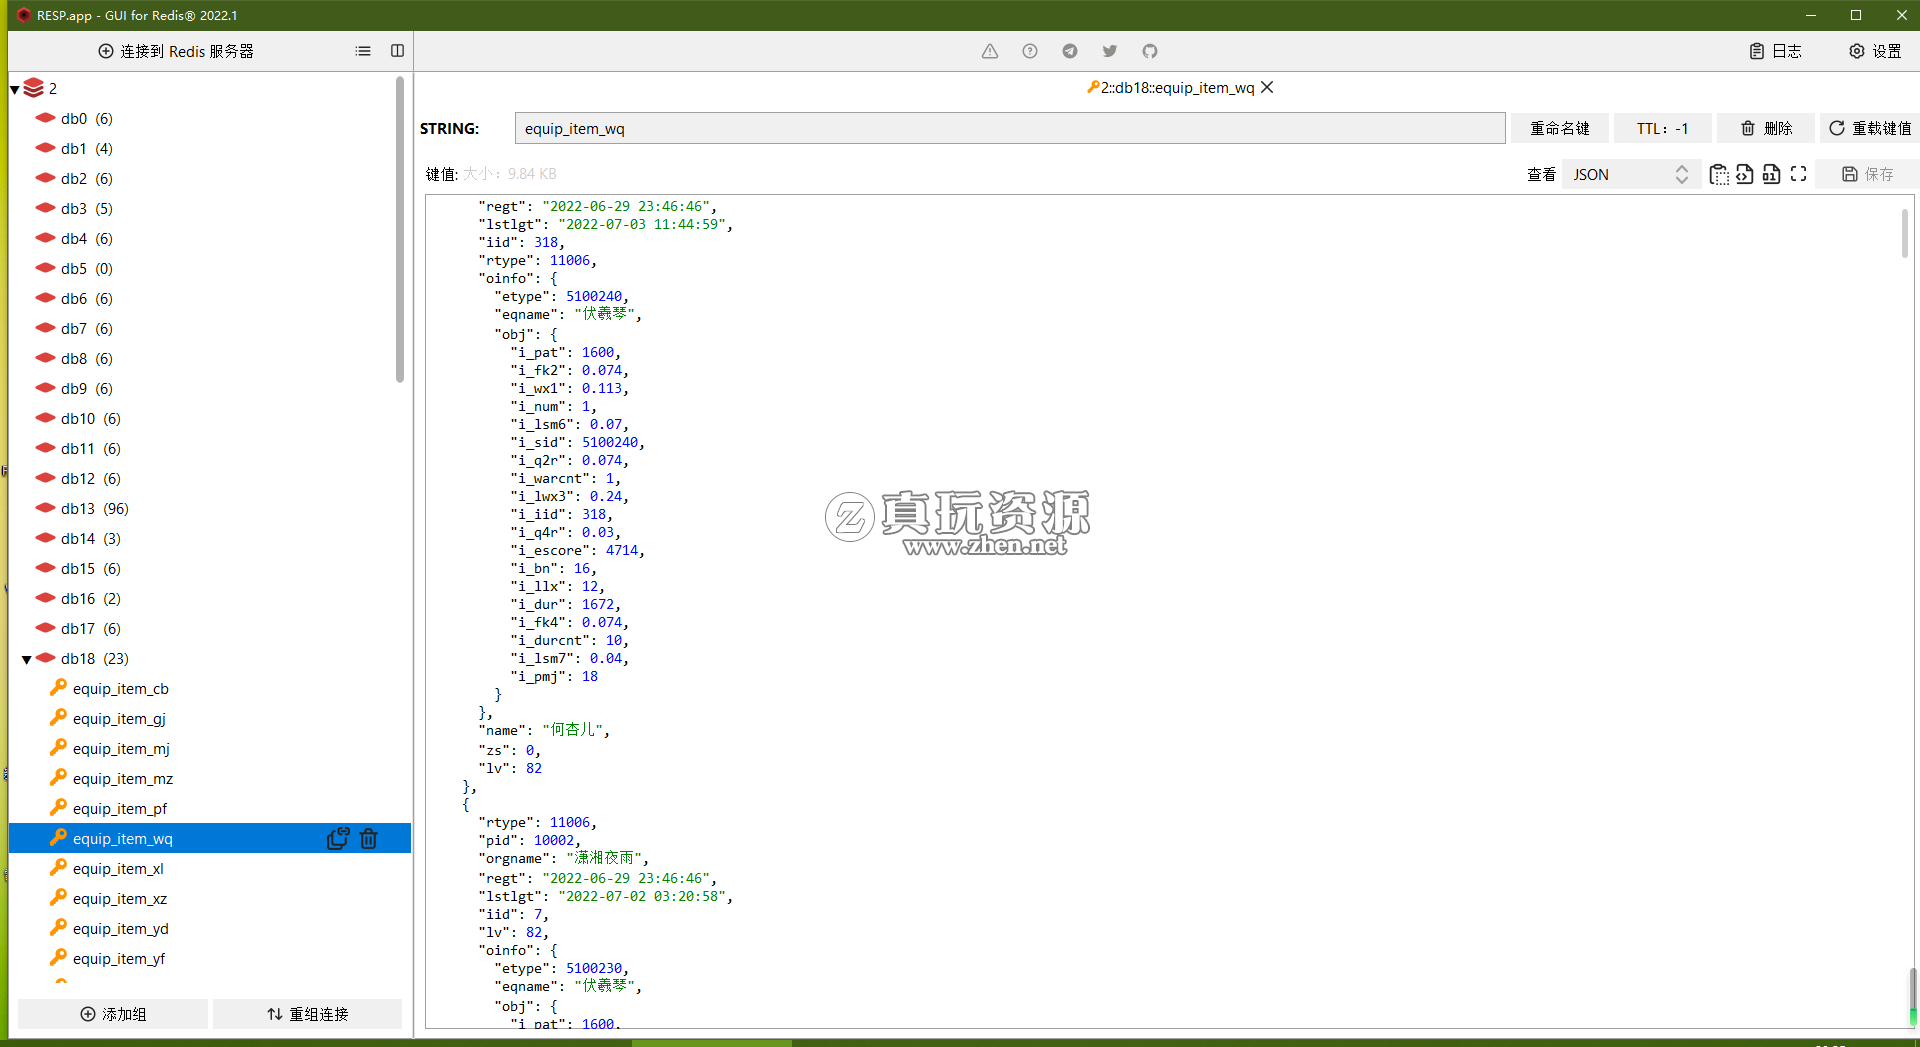The width and height of the screenshot is (1920, 1047).
Task: Open key equip_item_yd
Action: click(x=120, y=928)
